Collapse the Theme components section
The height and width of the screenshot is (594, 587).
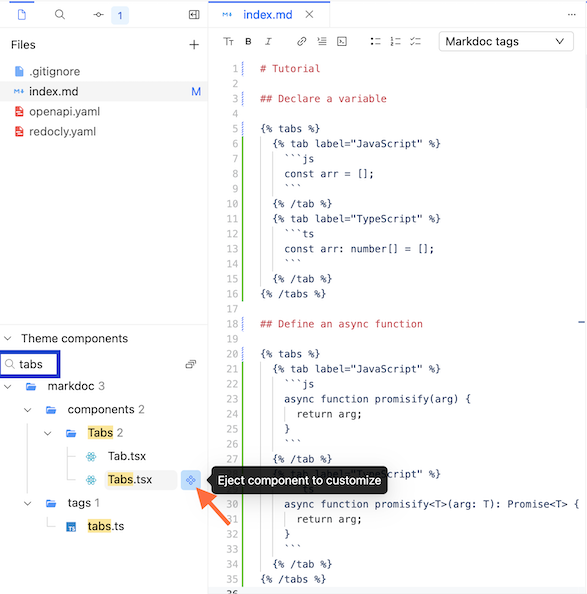[8, 338]
